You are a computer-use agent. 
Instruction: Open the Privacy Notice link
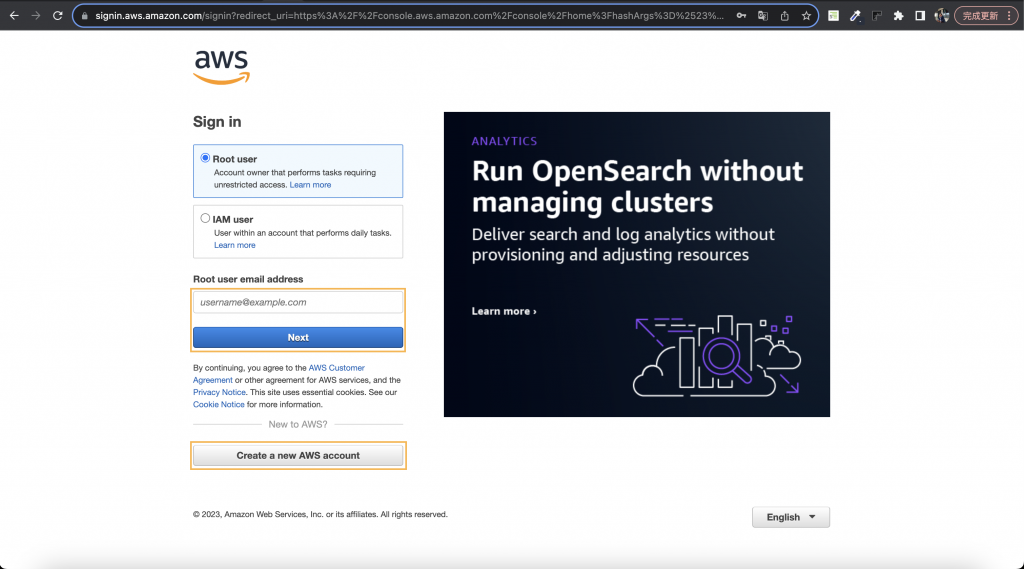click(219, 392)
